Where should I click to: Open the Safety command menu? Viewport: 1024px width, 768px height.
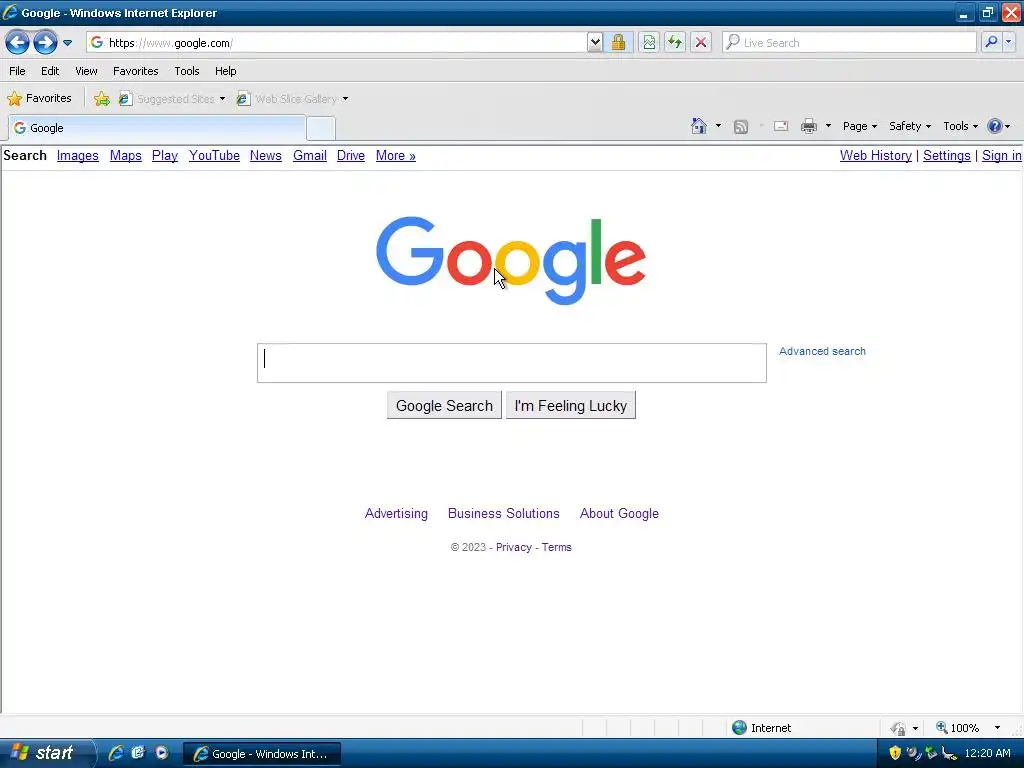[x=910, y=127]
